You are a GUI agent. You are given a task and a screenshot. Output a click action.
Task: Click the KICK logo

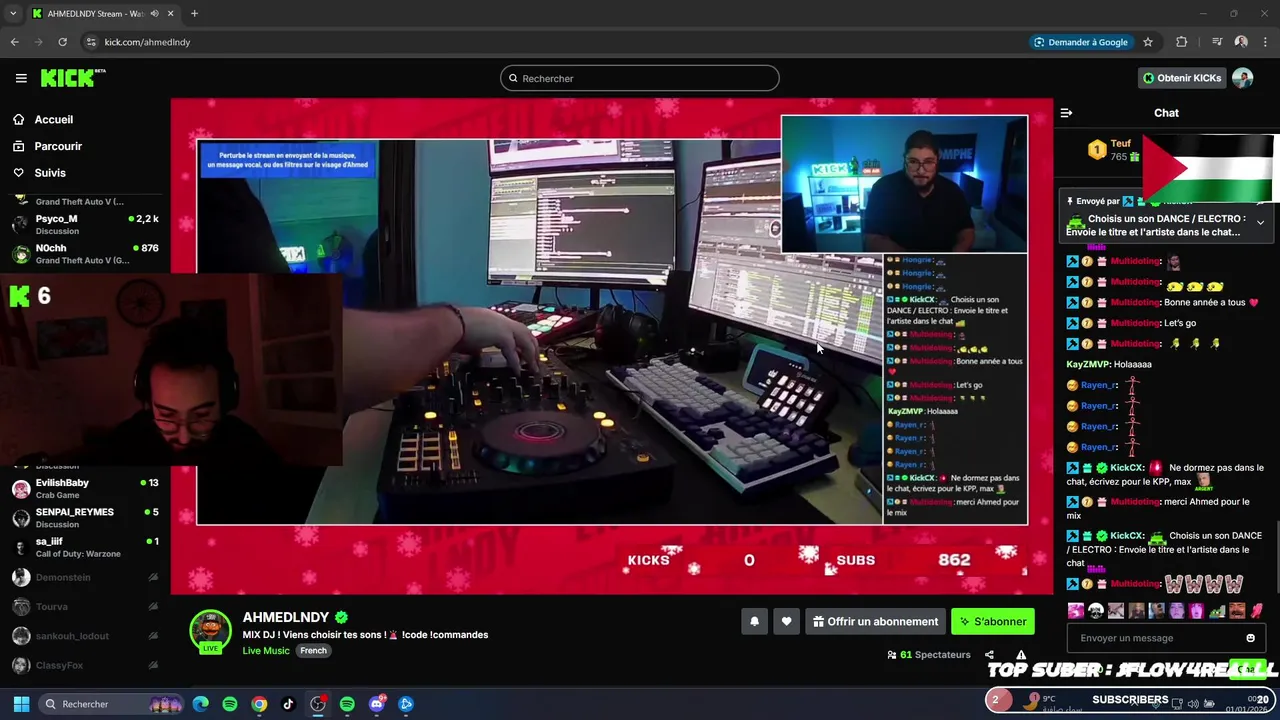pos(72,78)
